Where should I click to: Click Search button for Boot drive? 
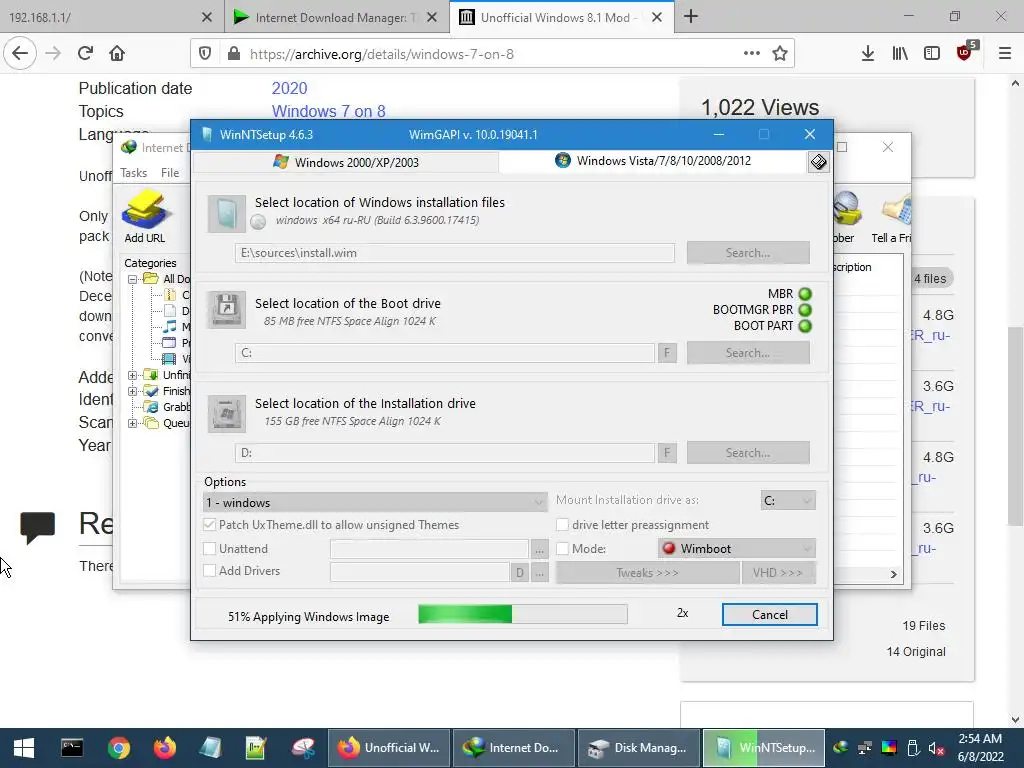(x=748, y=353)
